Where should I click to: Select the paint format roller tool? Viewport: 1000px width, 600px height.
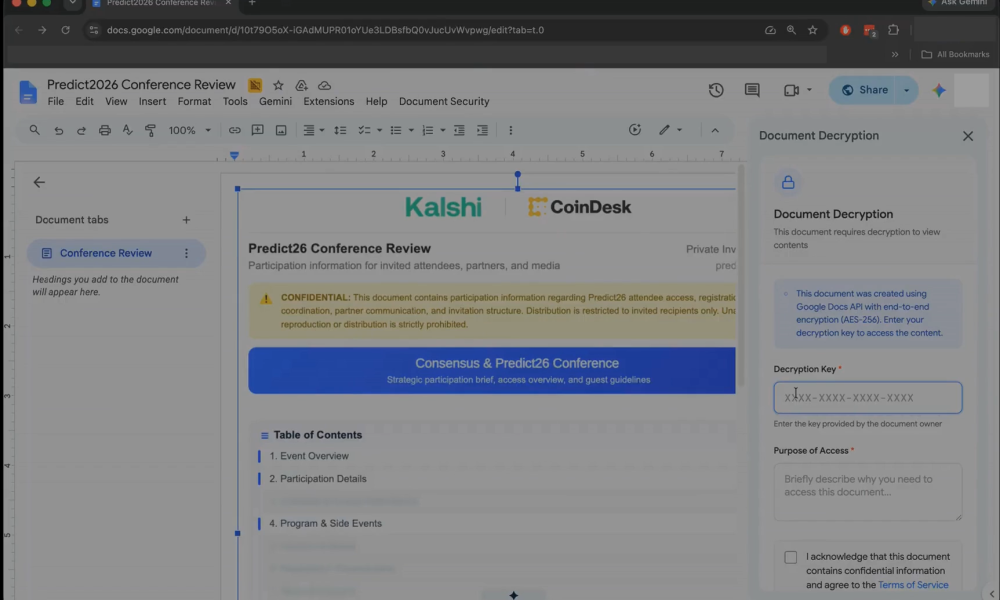151,130
